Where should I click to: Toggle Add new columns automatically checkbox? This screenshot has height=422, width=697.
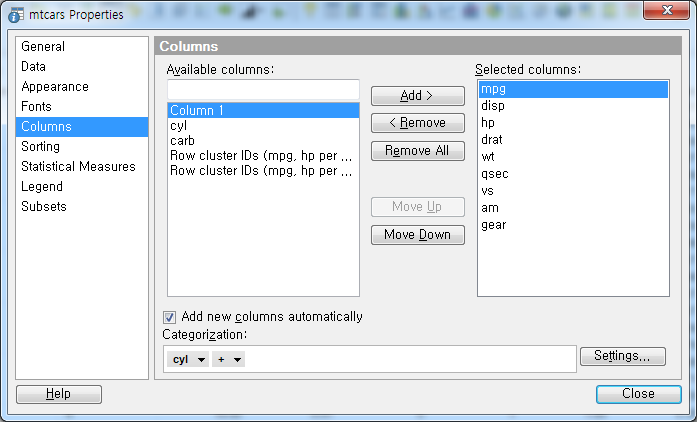click(170, 317)
